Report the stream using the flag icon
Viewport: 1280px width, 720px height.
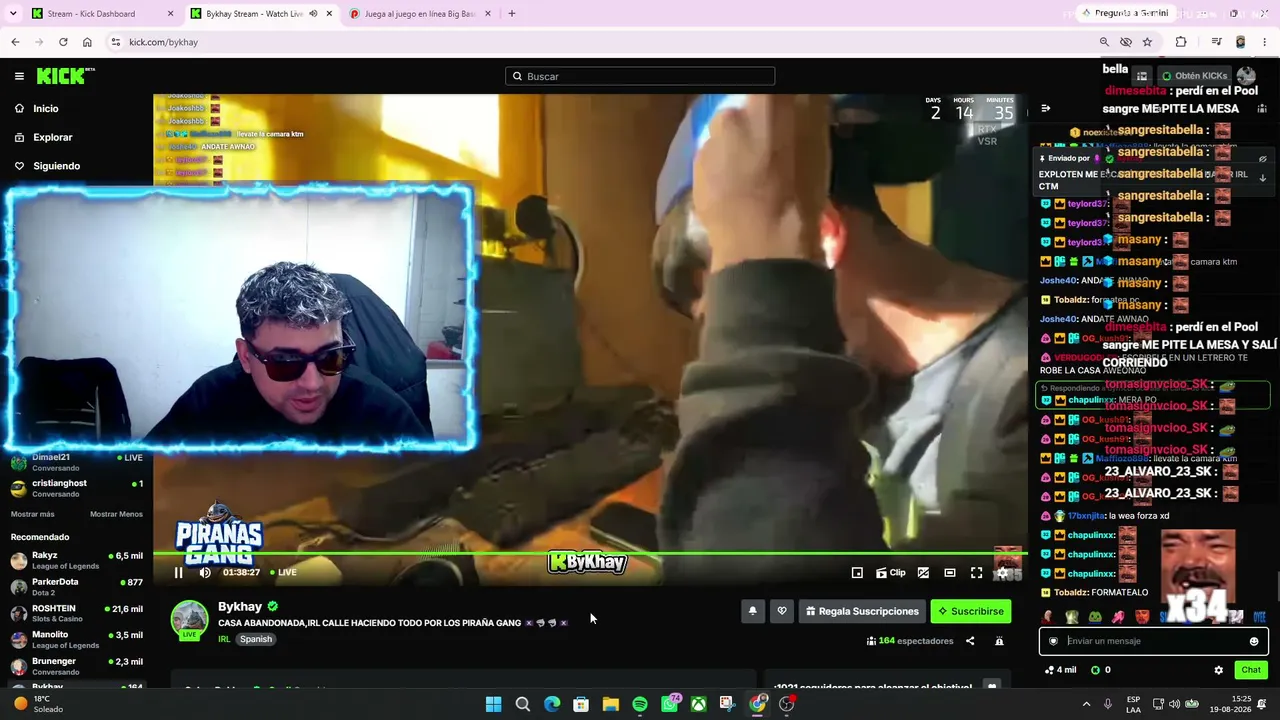pos(999,641)
